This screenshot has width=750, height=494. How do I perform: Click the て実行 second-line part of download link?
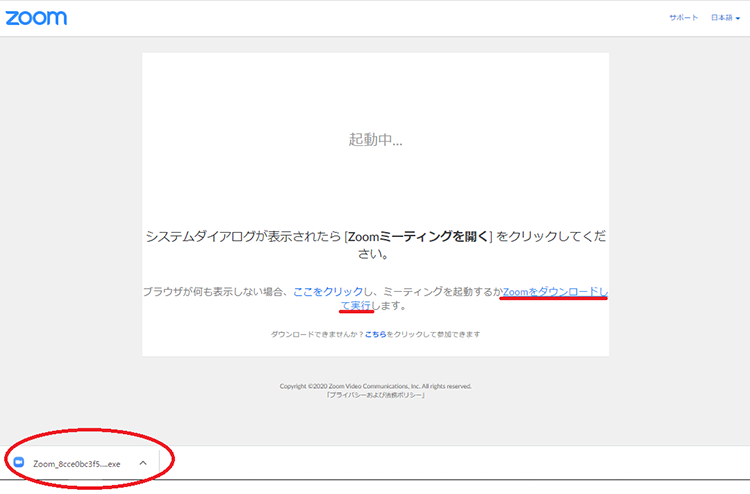click(x=356, y=305)
